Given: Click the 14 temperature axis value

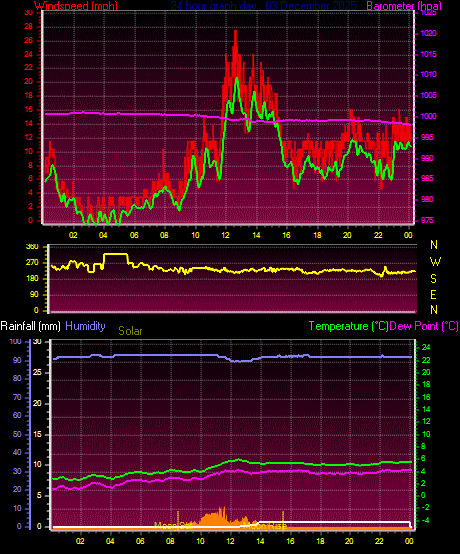Looking at the screenshot, I should (x=426, y=409).
